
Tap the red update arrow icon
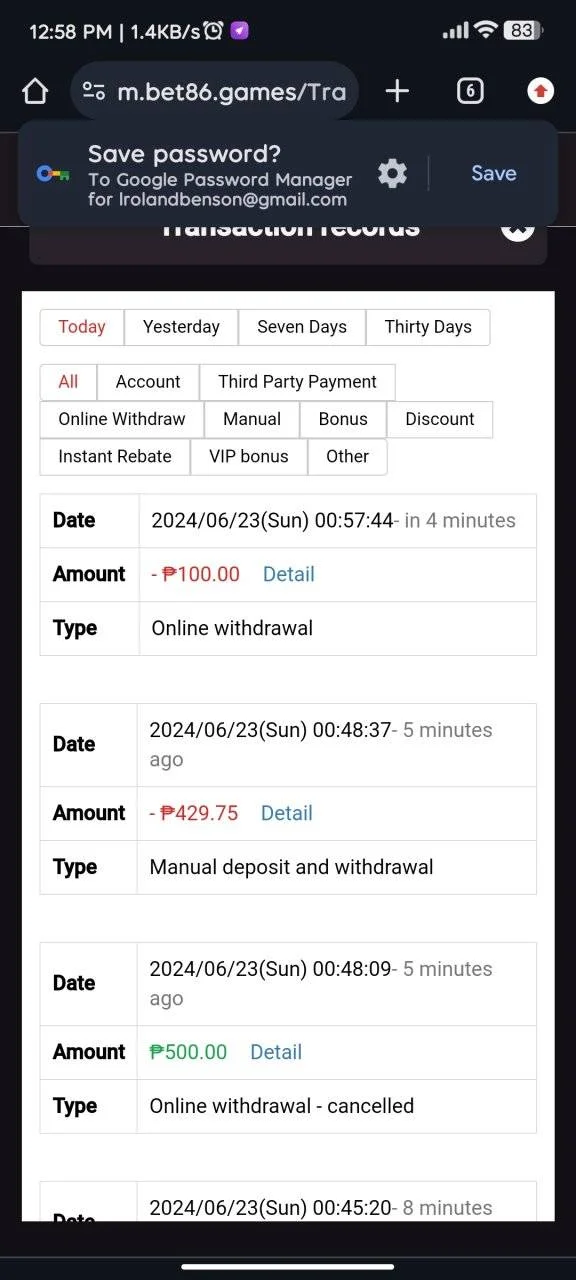click(540, 92)
